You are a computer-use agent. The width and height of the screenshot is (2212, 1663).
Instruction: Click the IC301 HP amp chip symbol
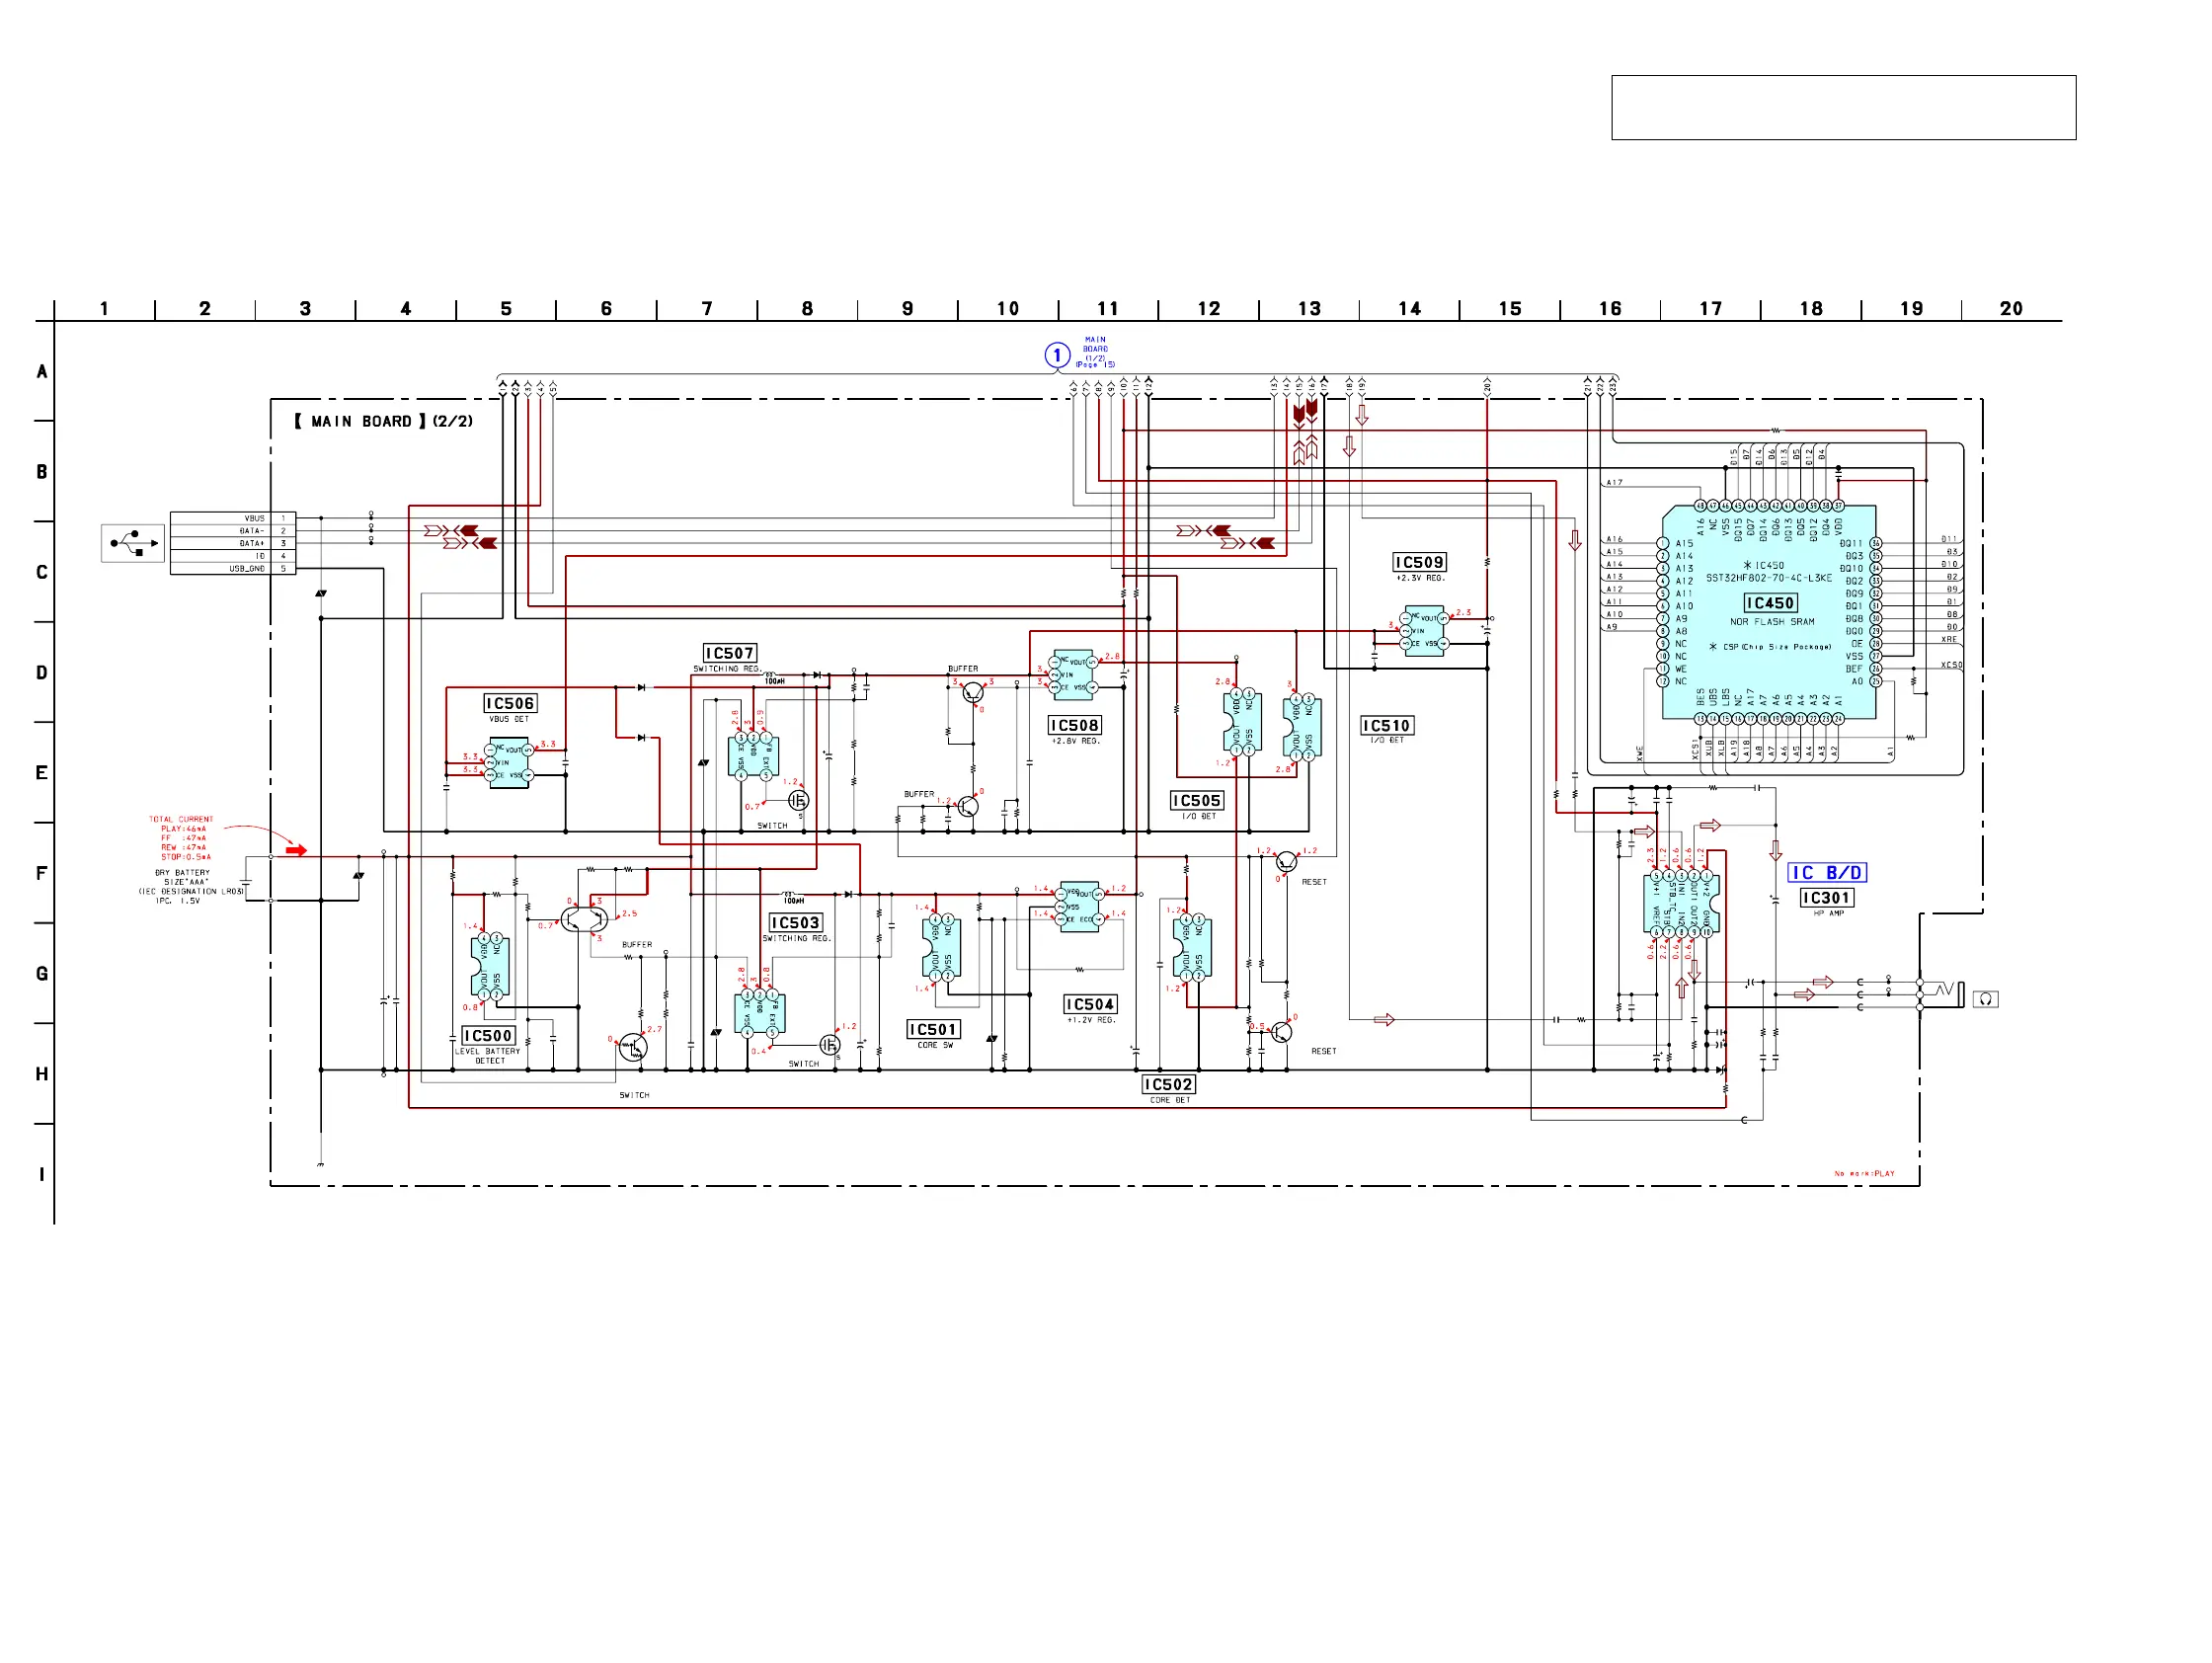click(x=1680, y=904)
